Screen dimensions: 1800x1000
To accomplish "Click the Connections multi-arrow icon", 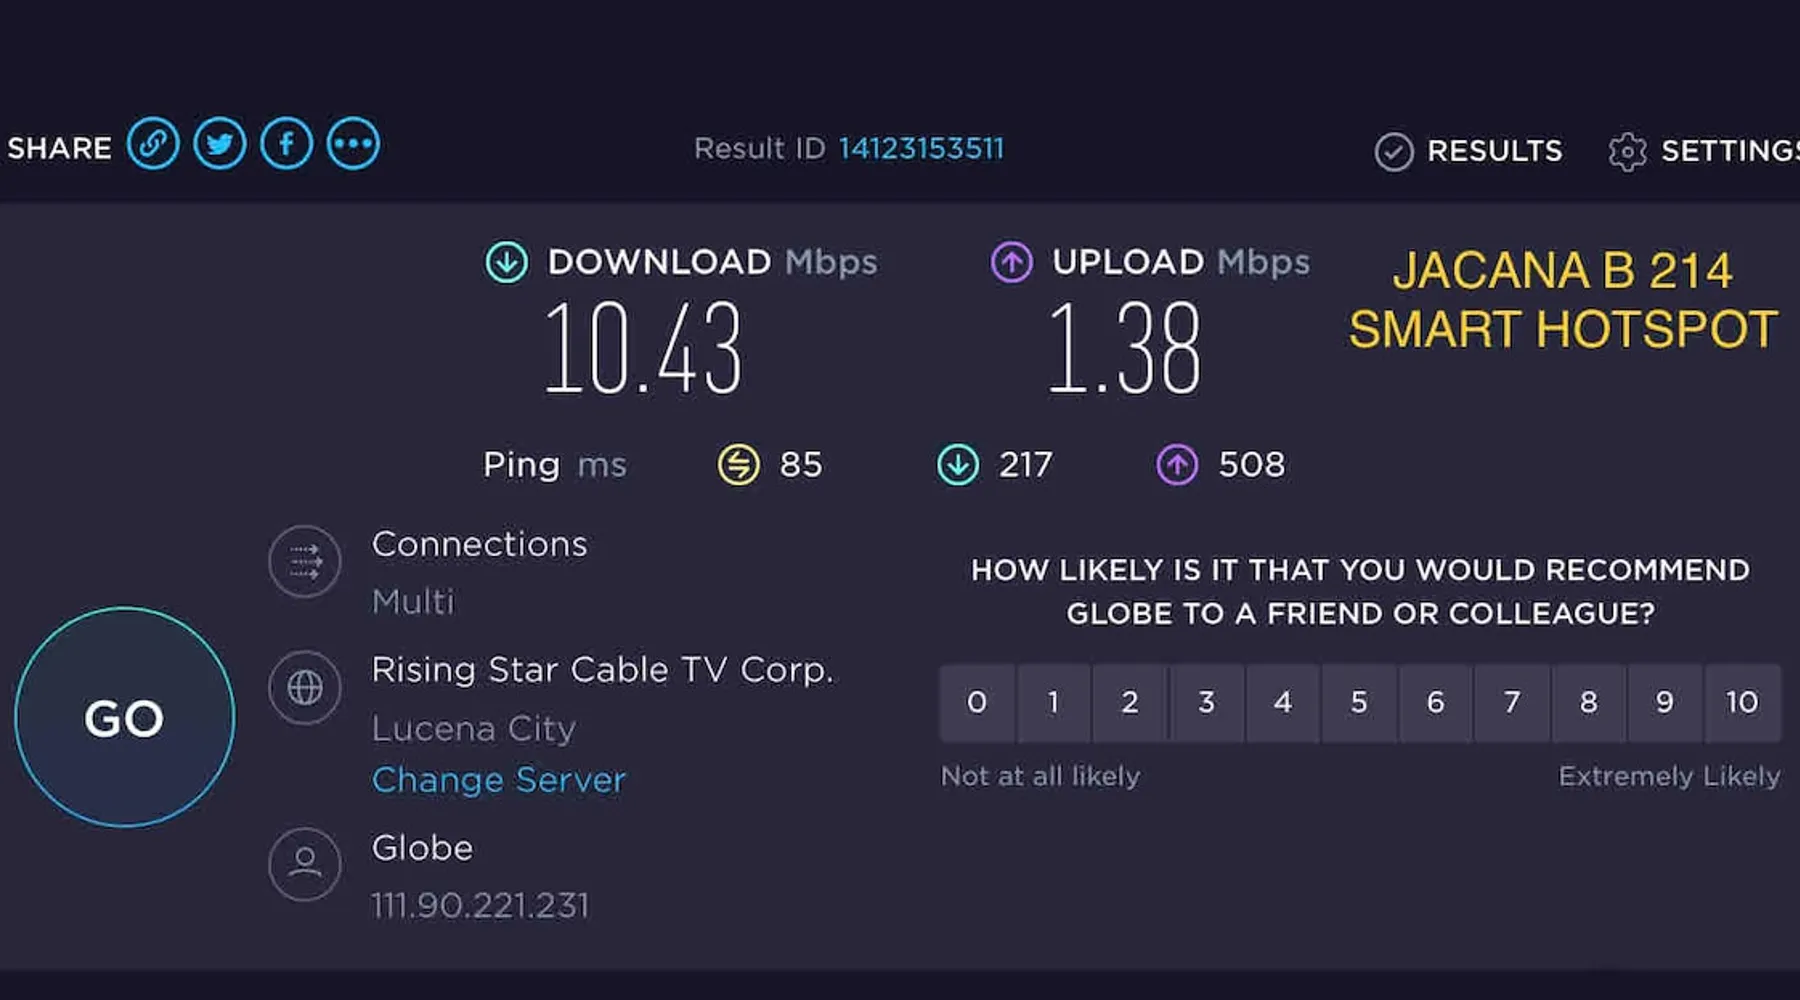I will tap(305, 562).
